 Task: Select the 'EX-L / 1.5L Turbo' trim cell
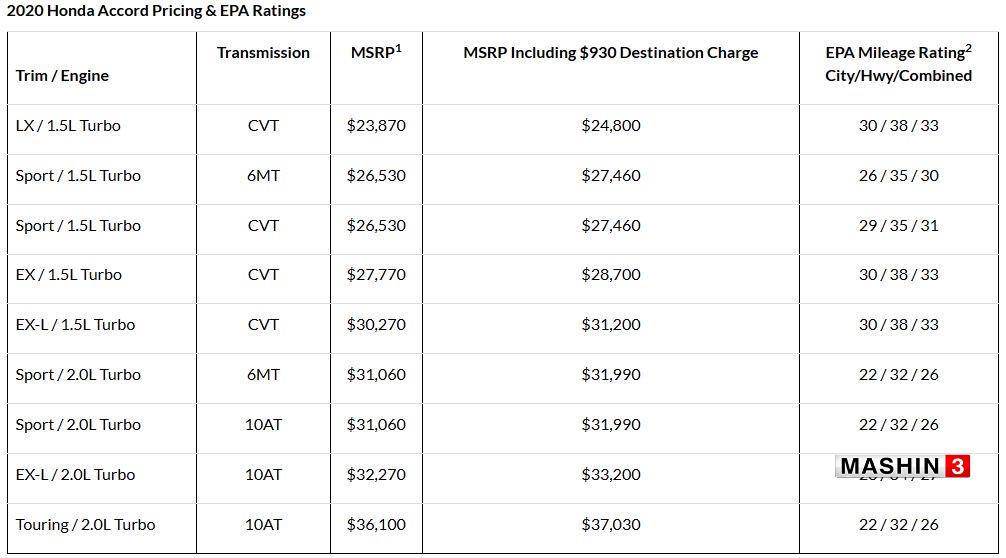pyautogui.click(x=76, y=325)
